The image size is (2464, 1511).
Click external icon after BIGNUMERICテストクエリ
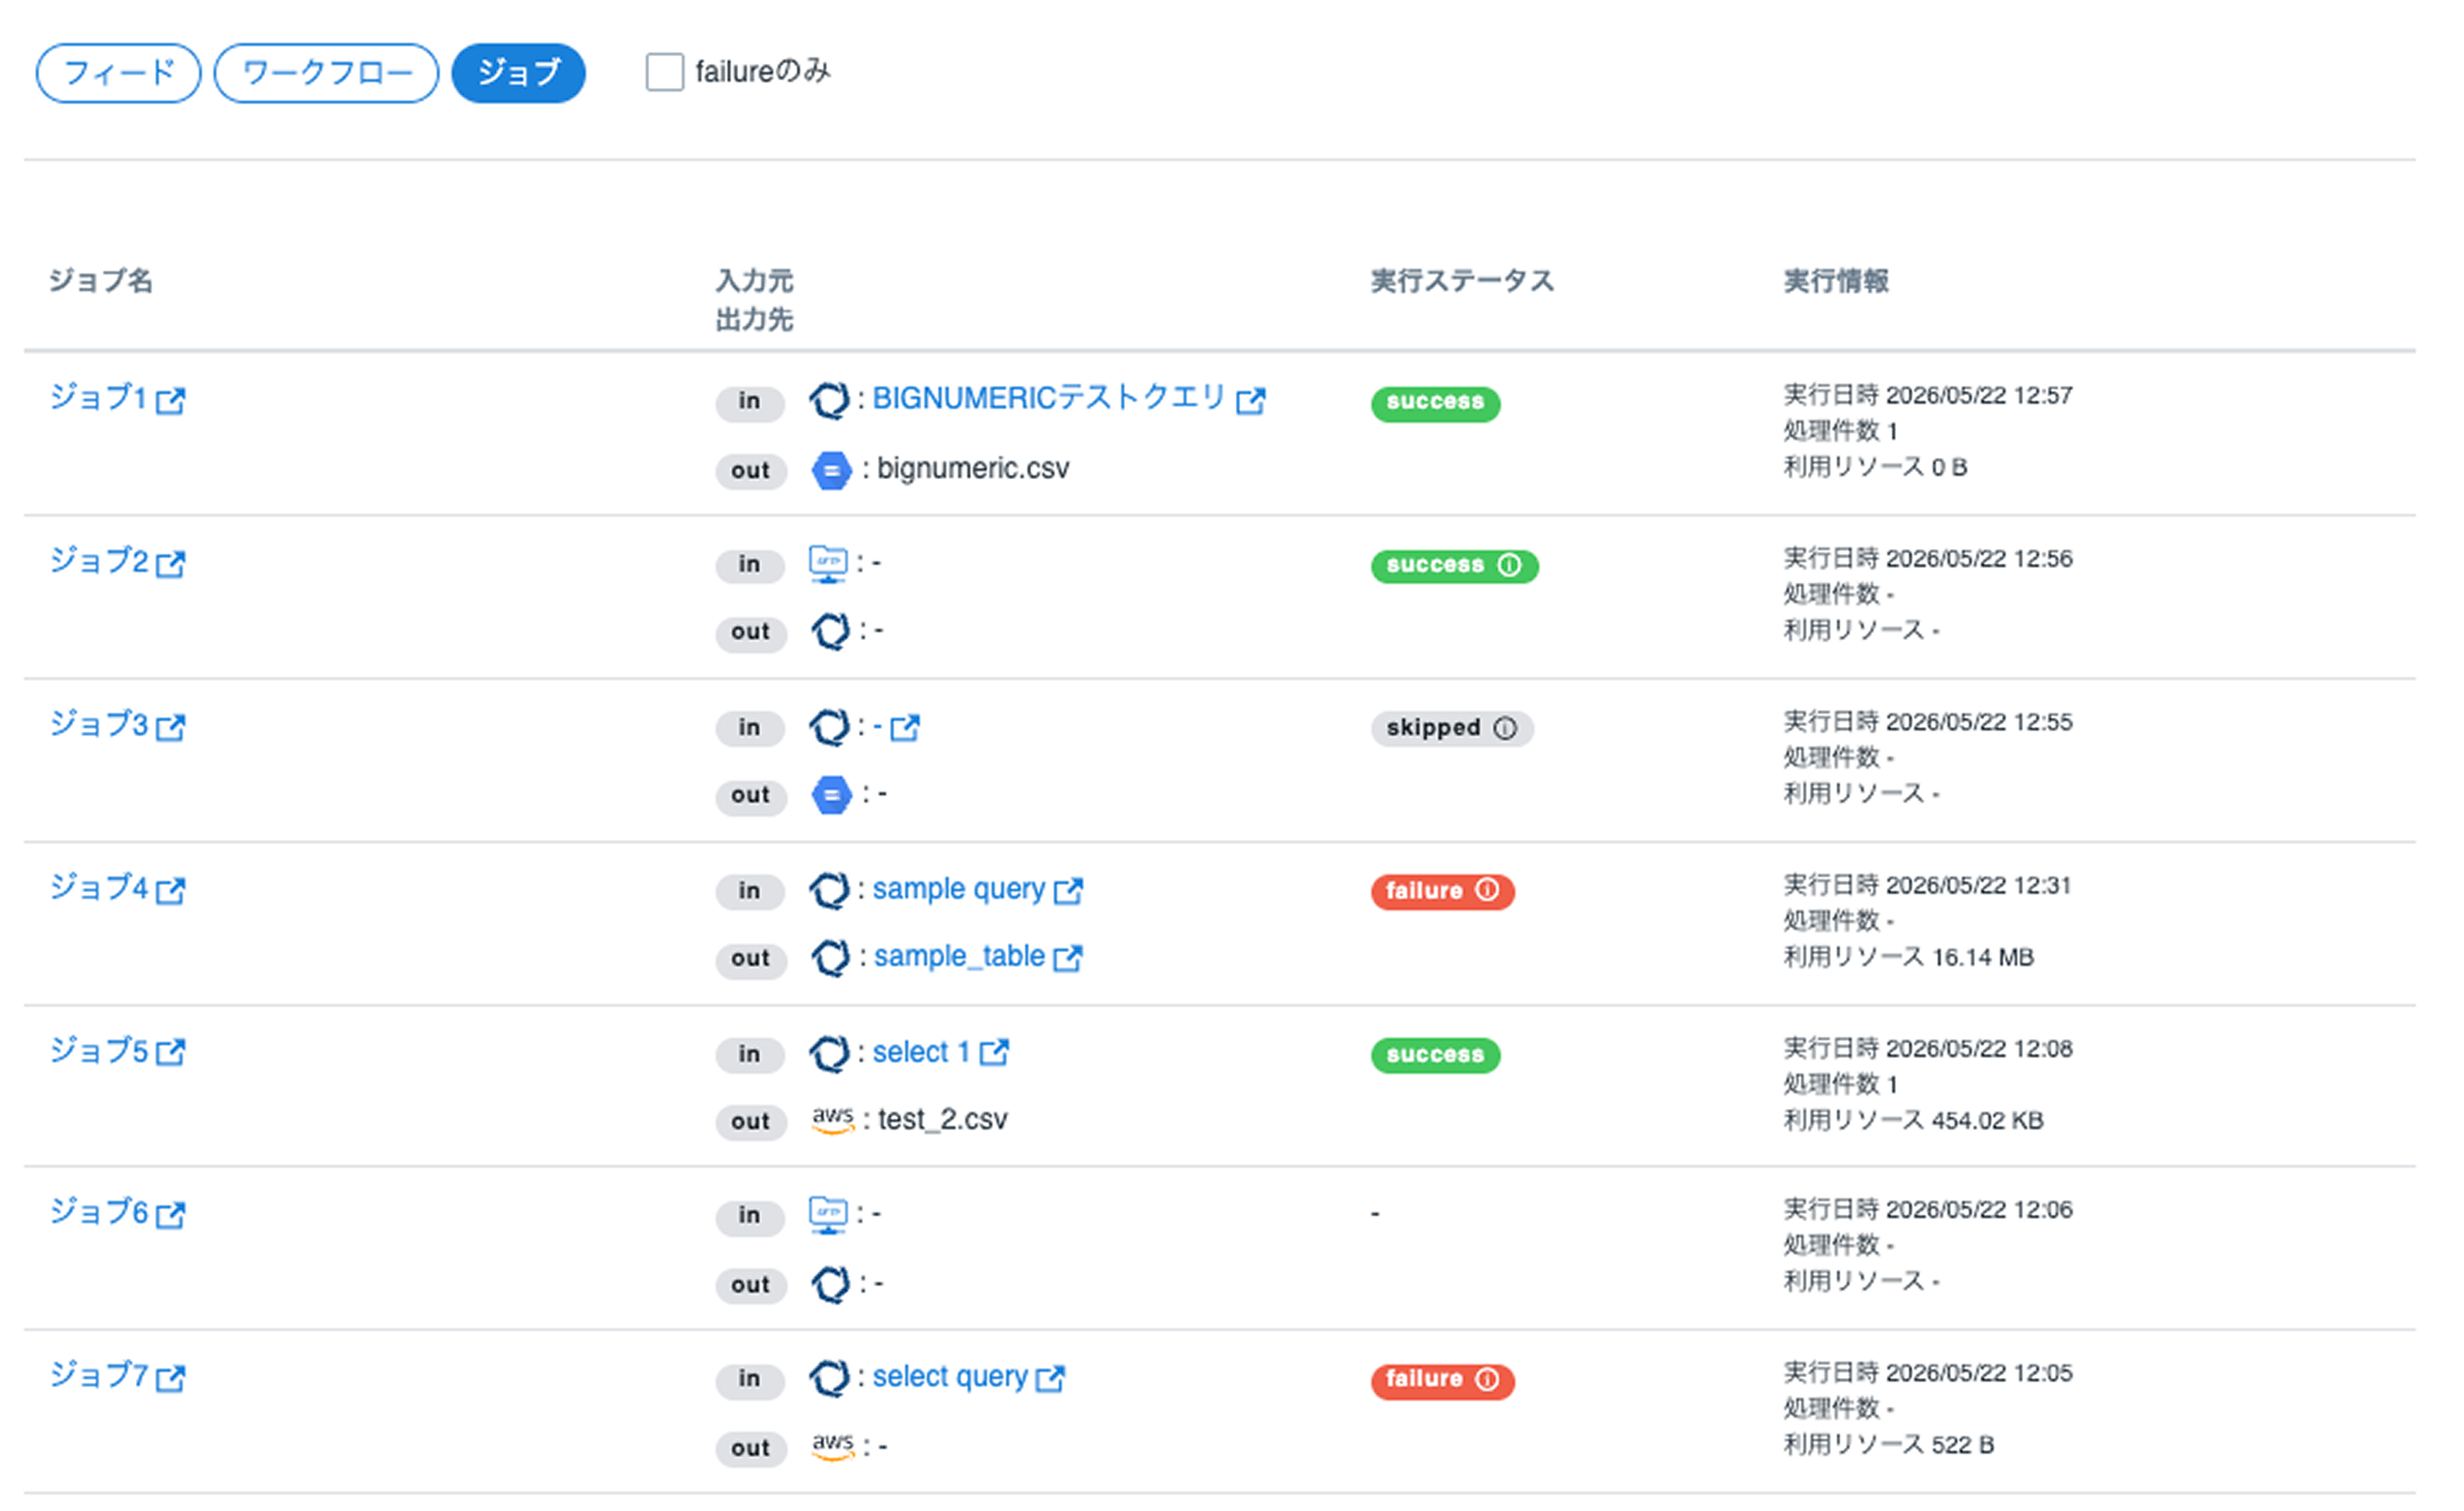click(1251, 401)
